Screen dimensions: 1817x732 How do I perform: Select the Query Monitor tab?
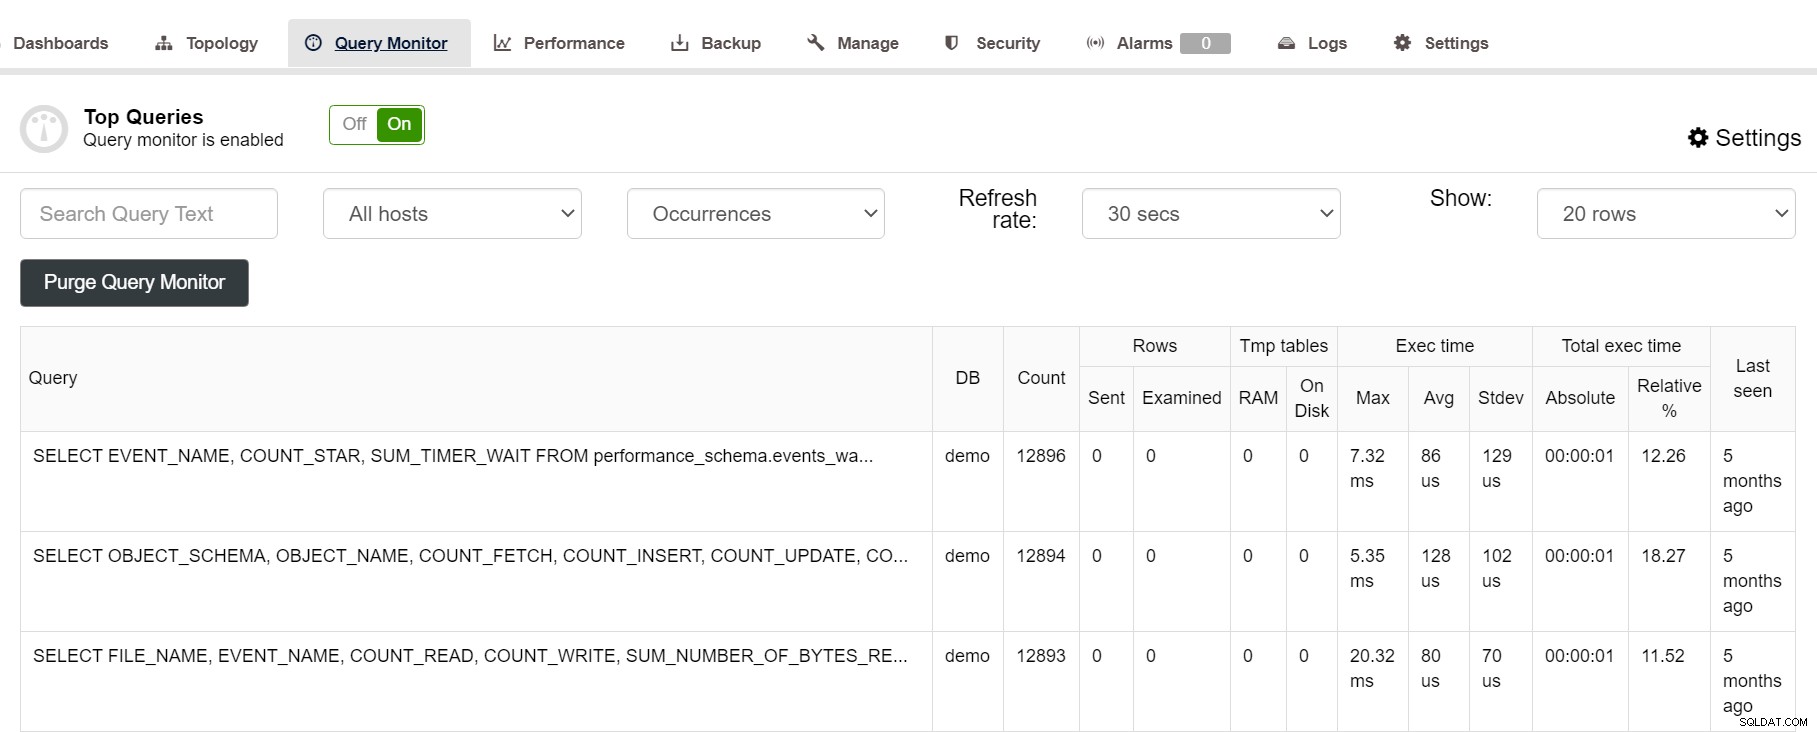(379, 43)
